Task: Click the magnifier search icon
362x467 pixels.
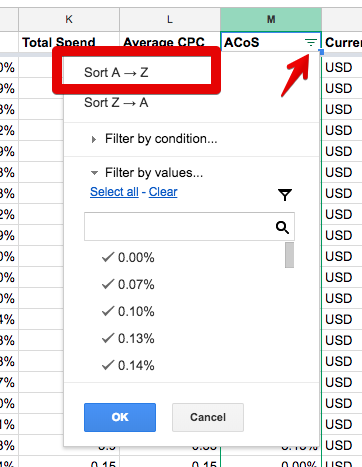Action: (282, 227)
